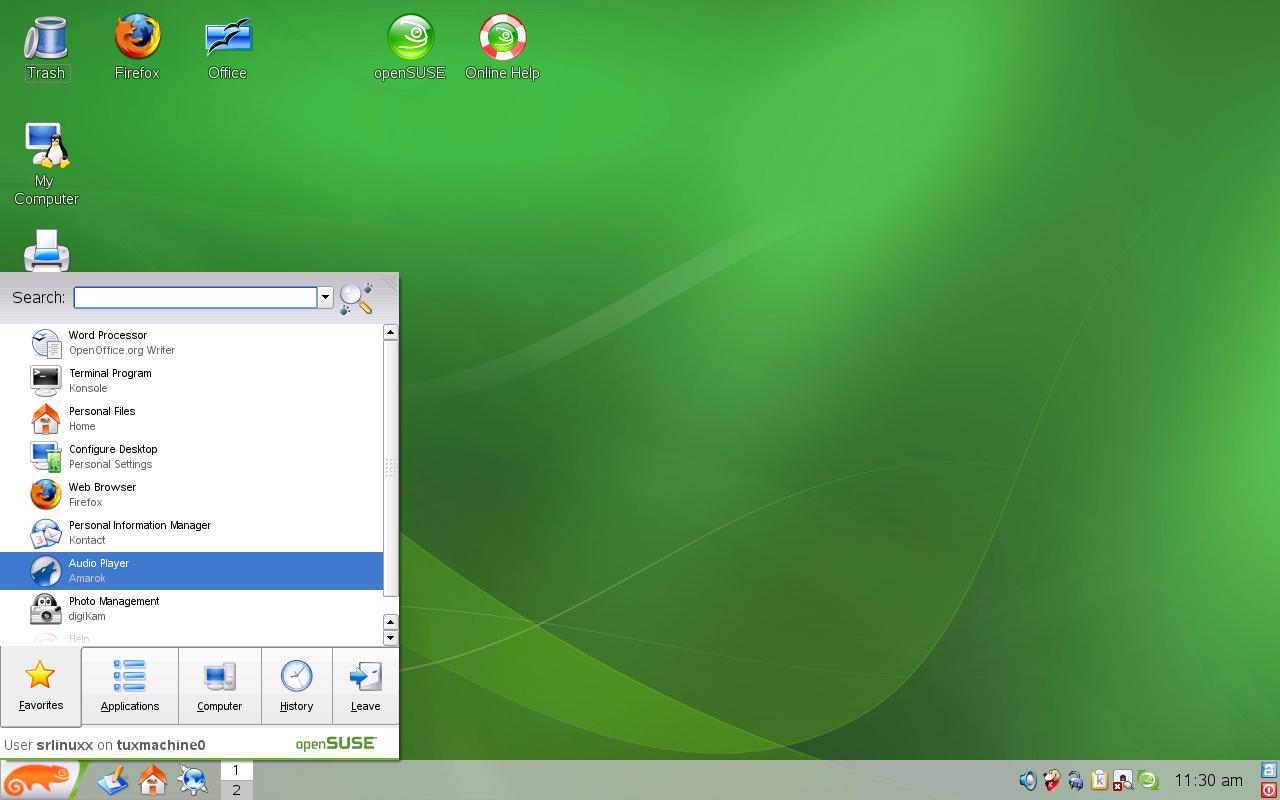1280x800 pixels.
Task: Start Audio Player Amarok
Action: point(192,571)
